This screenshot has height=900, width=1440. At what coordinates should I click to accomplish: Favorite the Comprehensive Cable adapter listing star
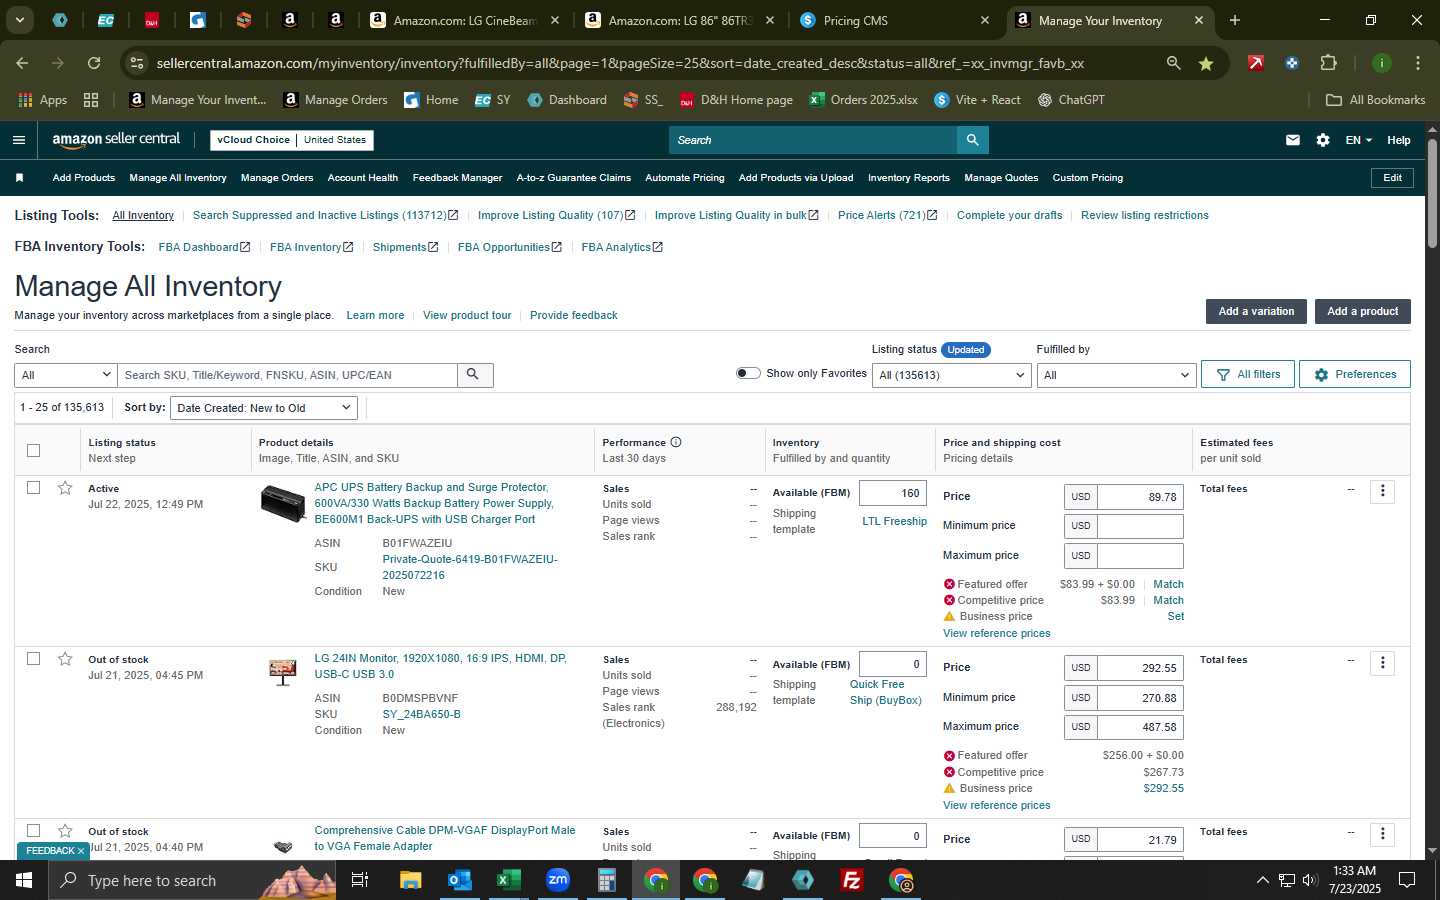tap(65, 831)
